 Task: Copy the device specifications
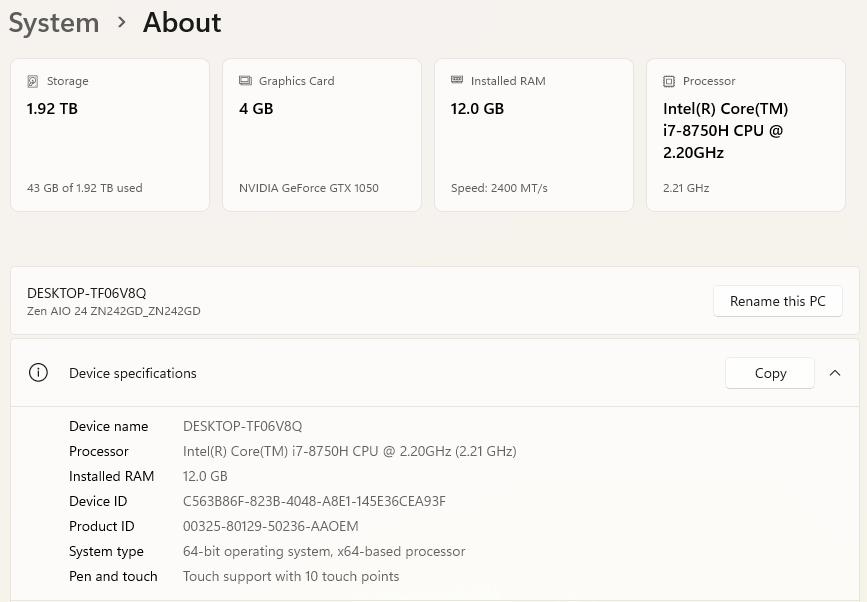(769, 373)
